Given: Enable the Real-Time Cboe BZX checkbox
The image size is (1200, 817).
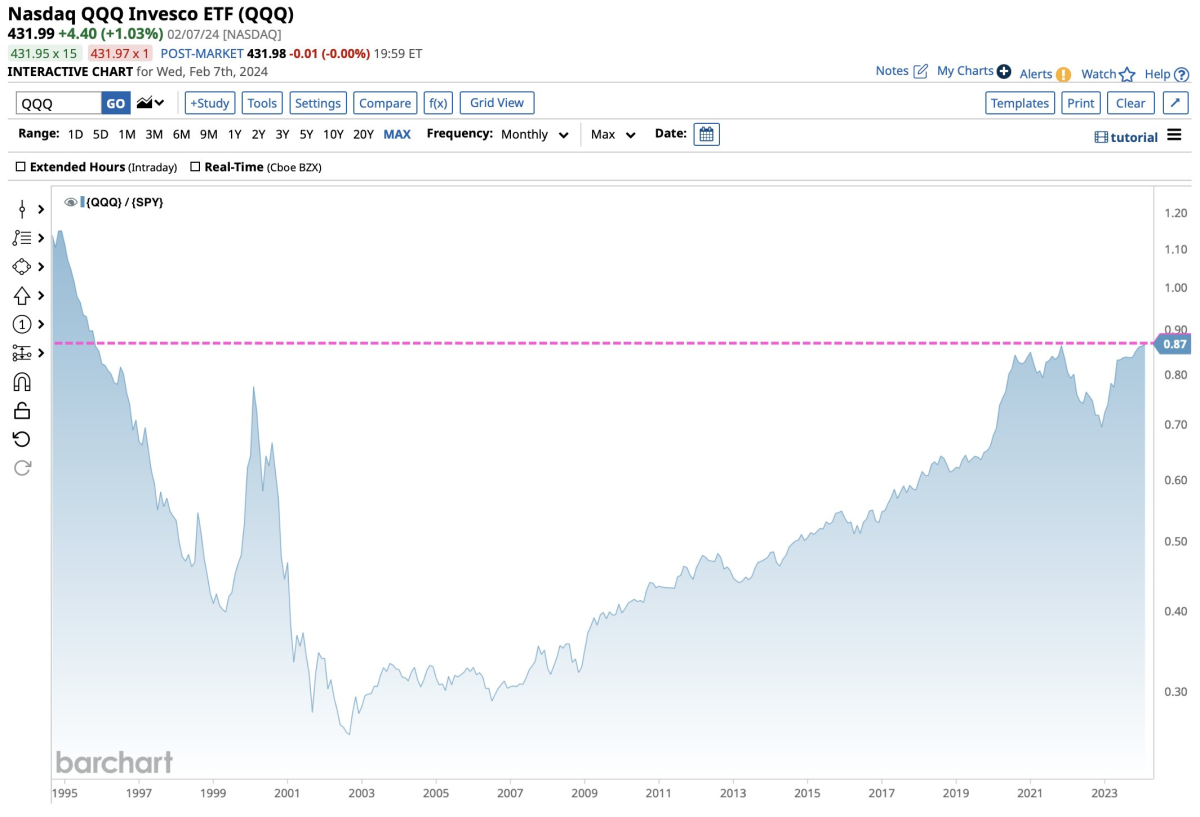Looking at the screenshot, I should (x=195, y=167).
